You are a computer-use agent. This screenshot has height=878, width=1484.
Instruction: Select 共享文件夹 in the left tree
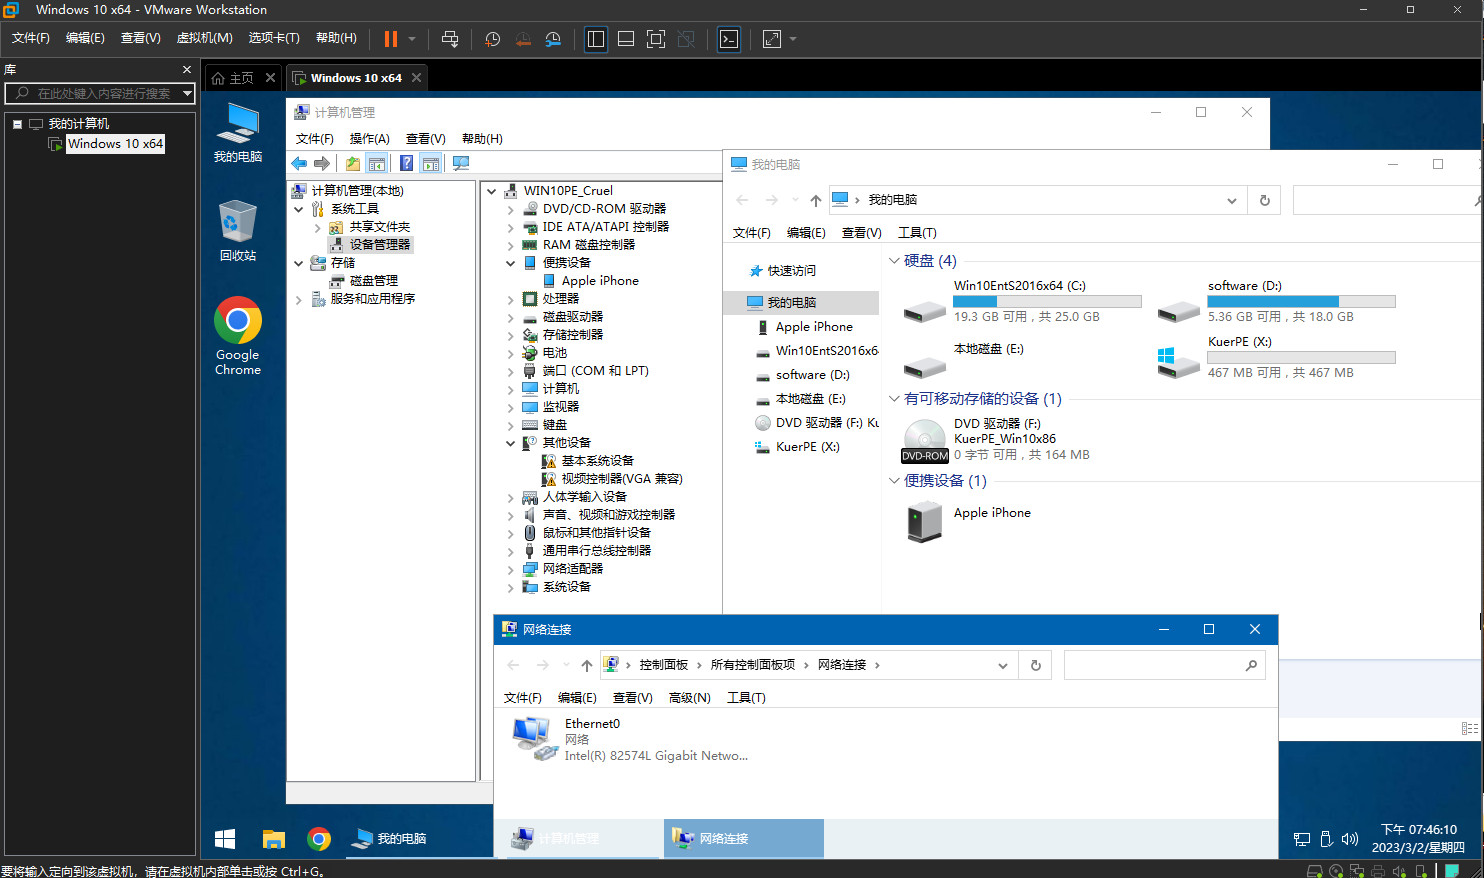click(379, 227)
